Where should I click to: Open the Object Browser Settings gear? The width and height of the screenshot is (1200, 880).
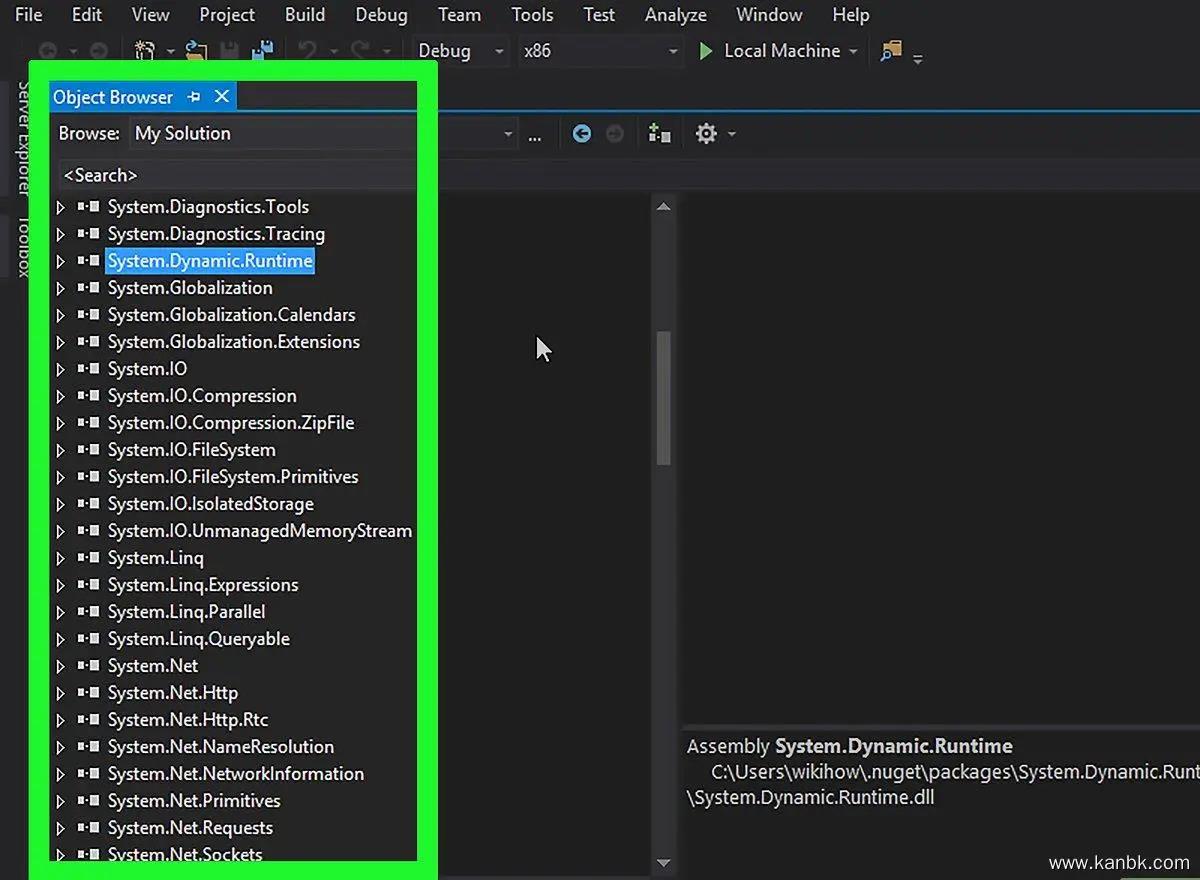706,134
